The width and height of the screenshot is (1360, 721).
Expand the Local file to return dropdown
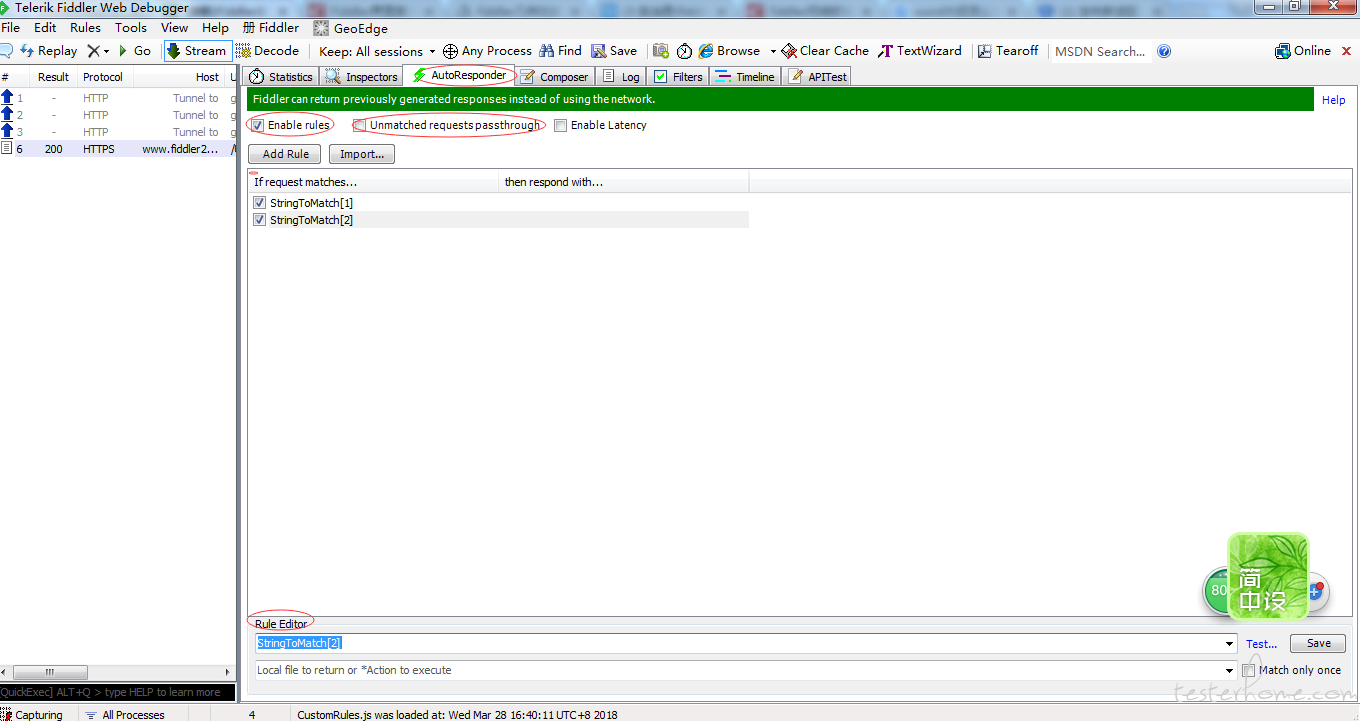click(1230, 671)
